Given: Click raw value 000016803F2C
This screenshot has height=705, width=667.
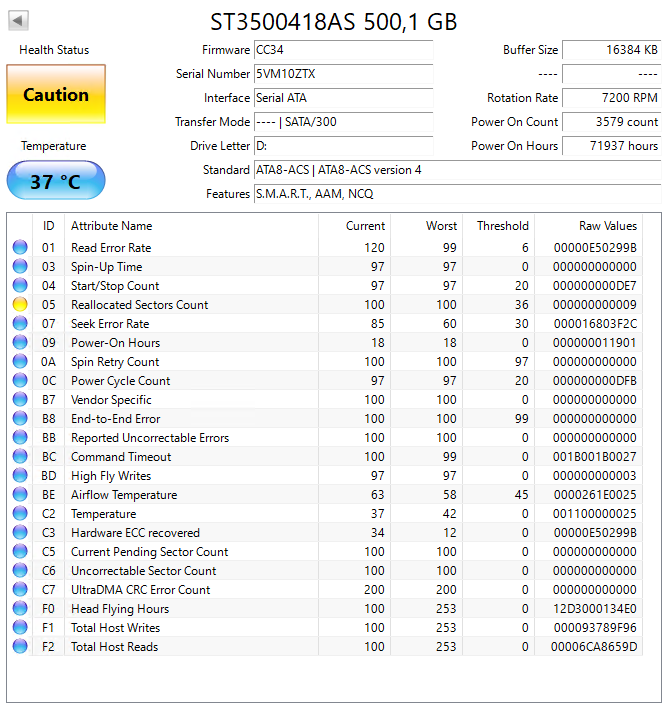Looking at the screenshot, I should (595, 324).
